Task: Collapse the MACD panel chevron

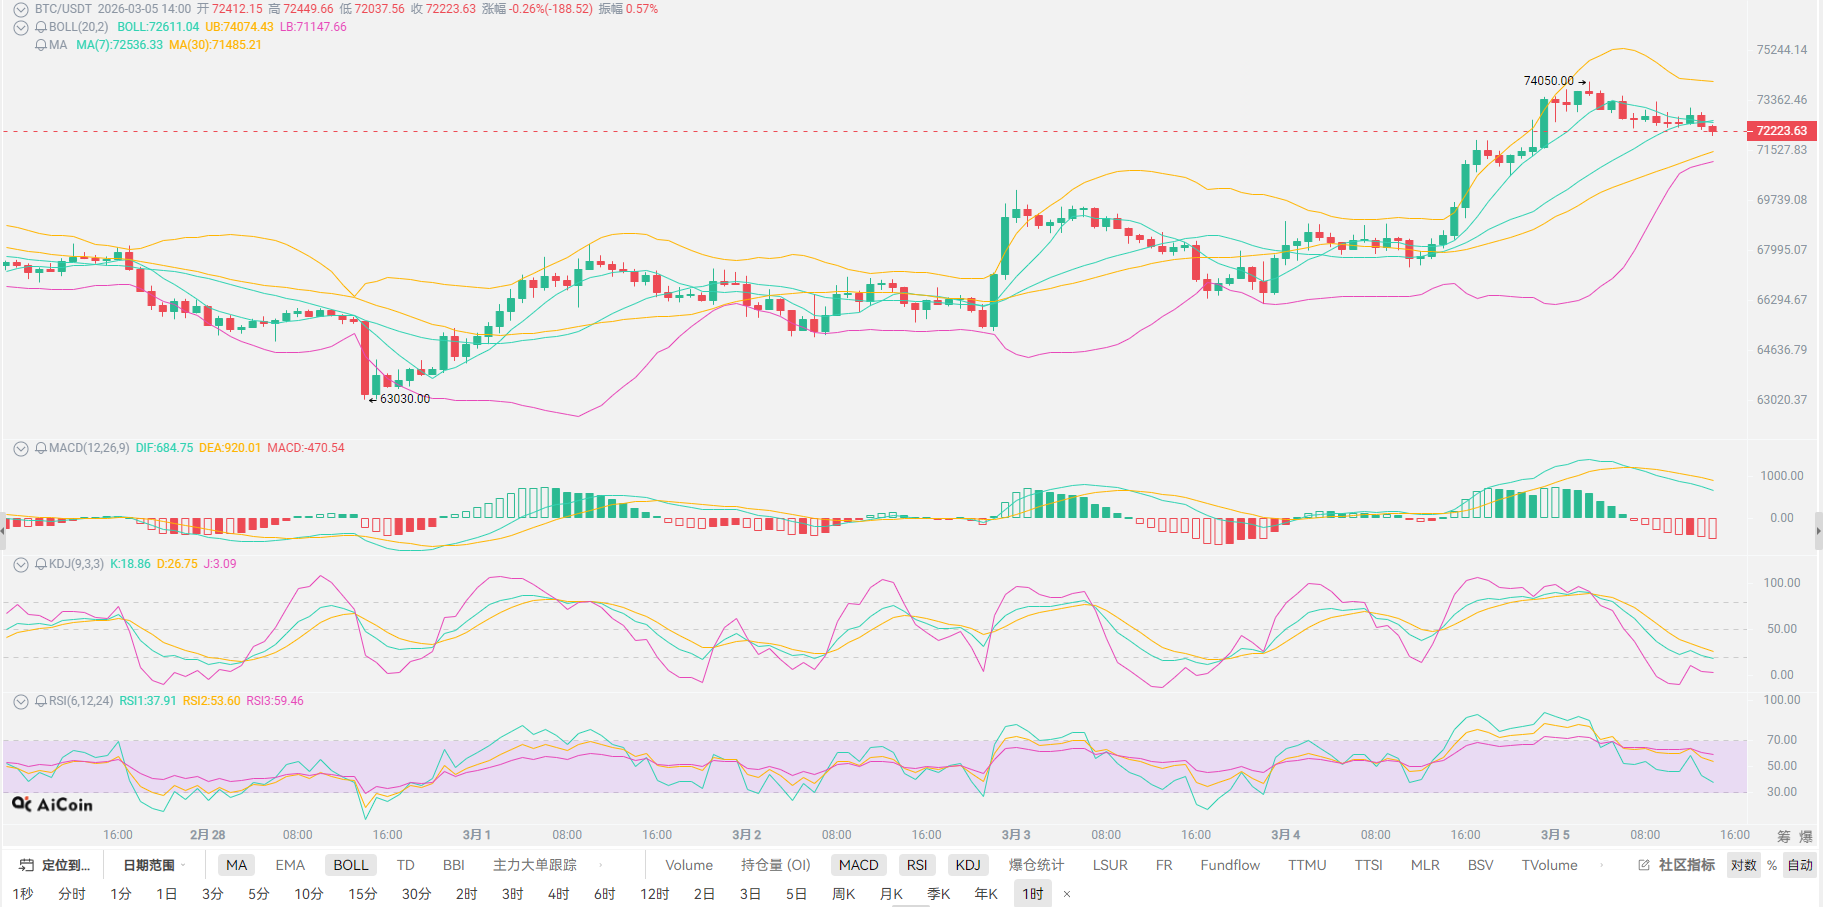Action: pyautogui.click(x=20, y=448)
